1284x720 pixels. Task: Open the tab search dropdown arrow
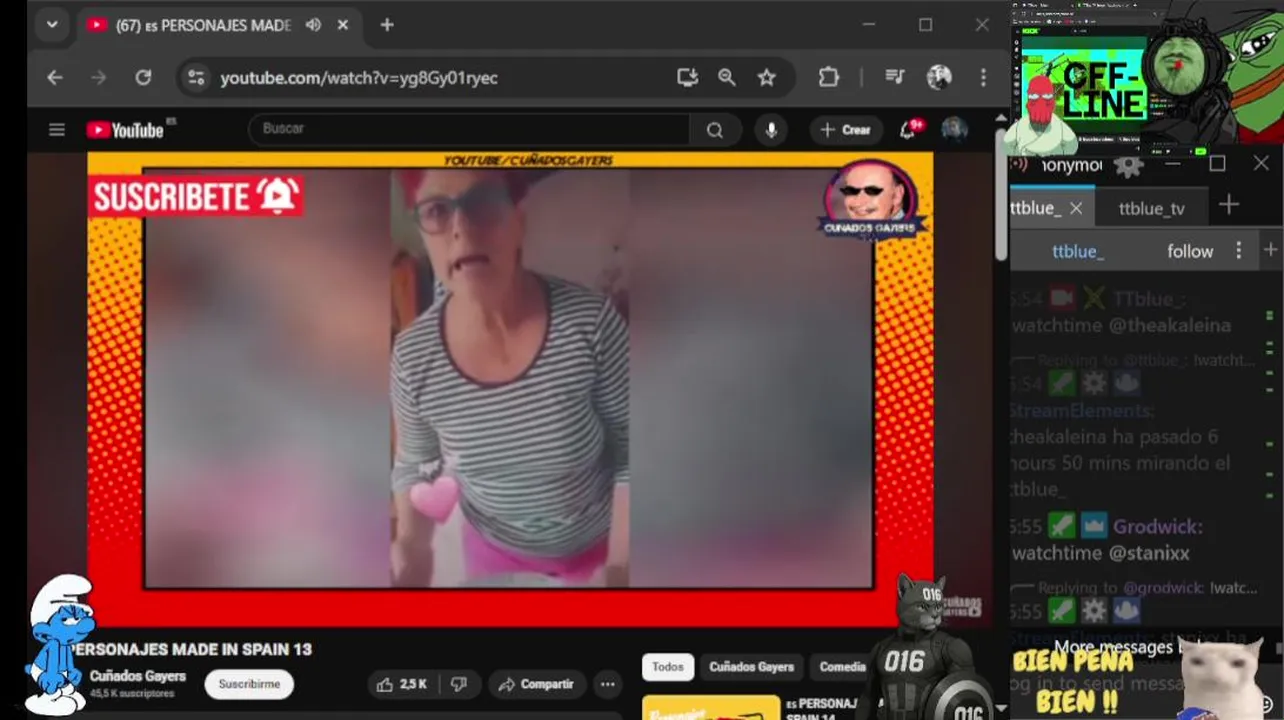tap(52, 25)
